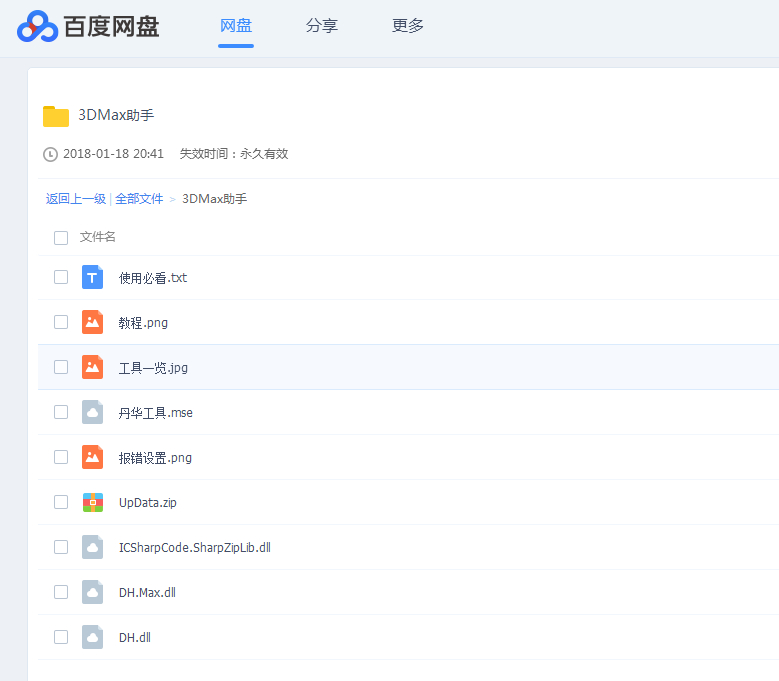Click the 失效时间:永久有效 expiry text

[234, 154]
